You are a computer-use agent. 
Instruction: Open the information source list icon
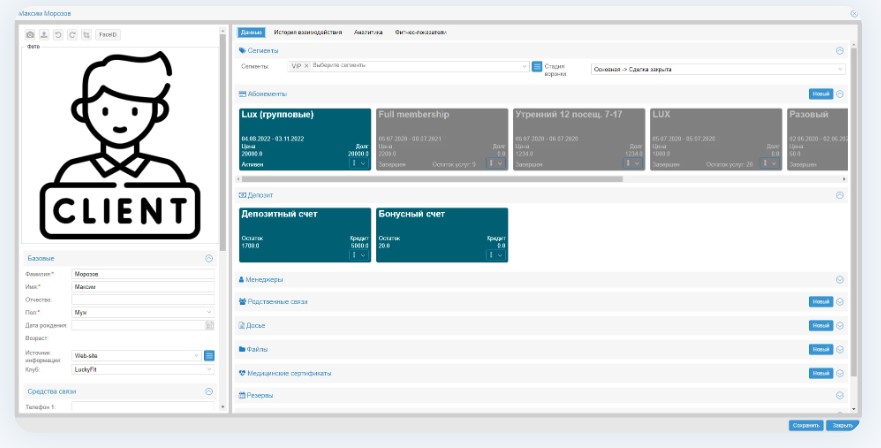(x=209, y=355)
